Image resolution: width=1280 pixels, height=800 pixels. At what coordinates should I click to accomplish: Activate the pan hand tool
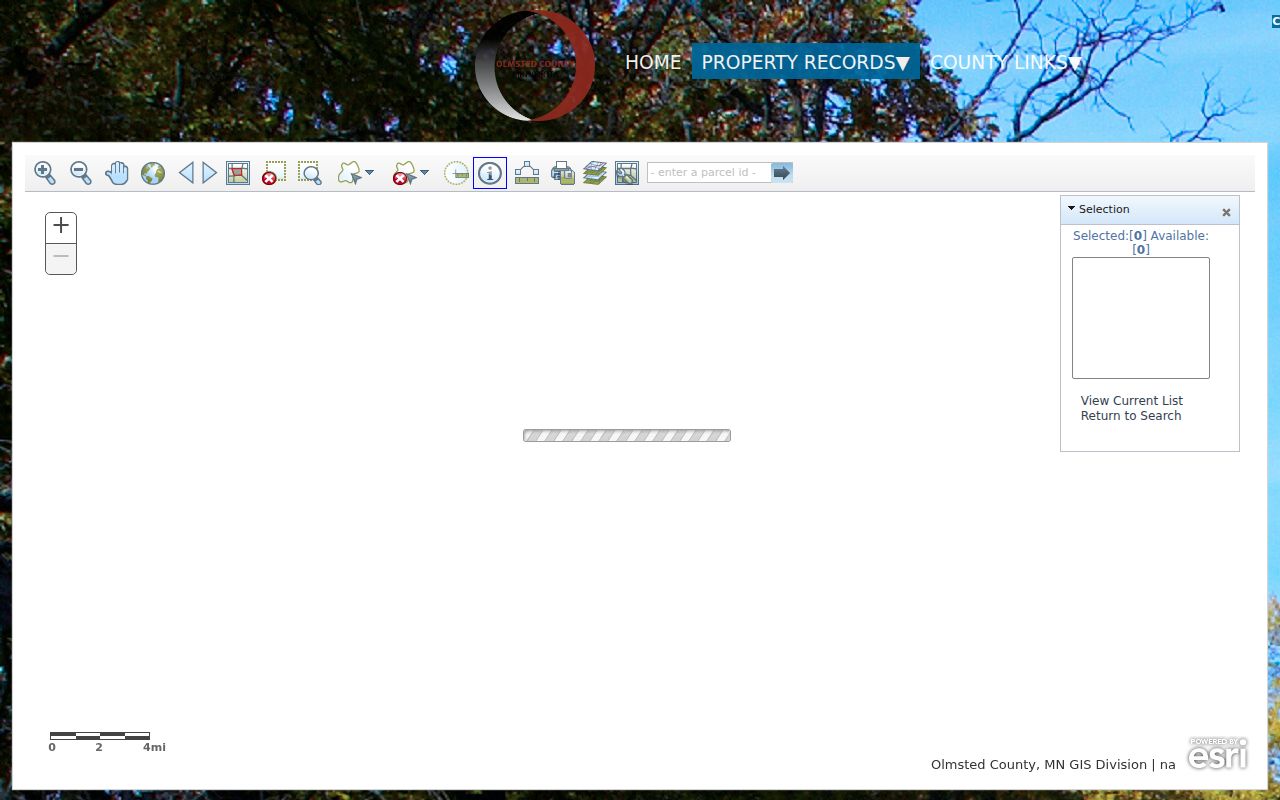point(117,173)
